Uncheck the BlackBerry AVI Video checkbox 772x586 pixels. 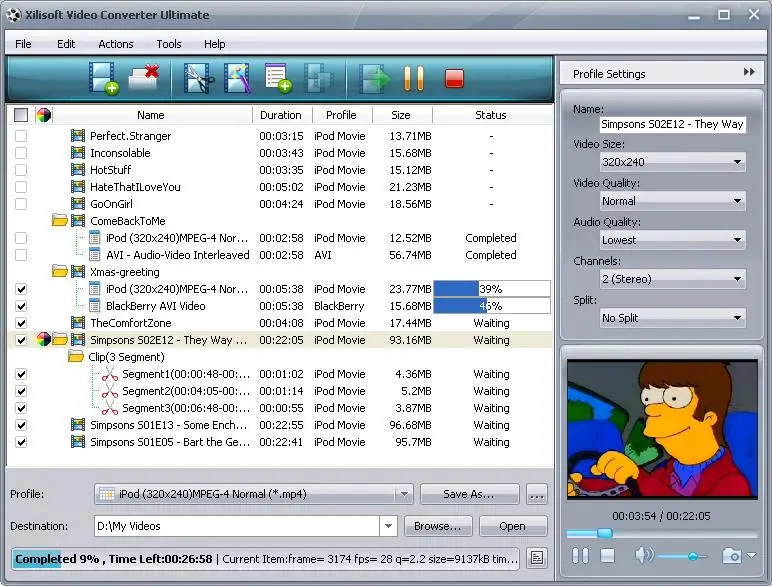pos(21,306)
